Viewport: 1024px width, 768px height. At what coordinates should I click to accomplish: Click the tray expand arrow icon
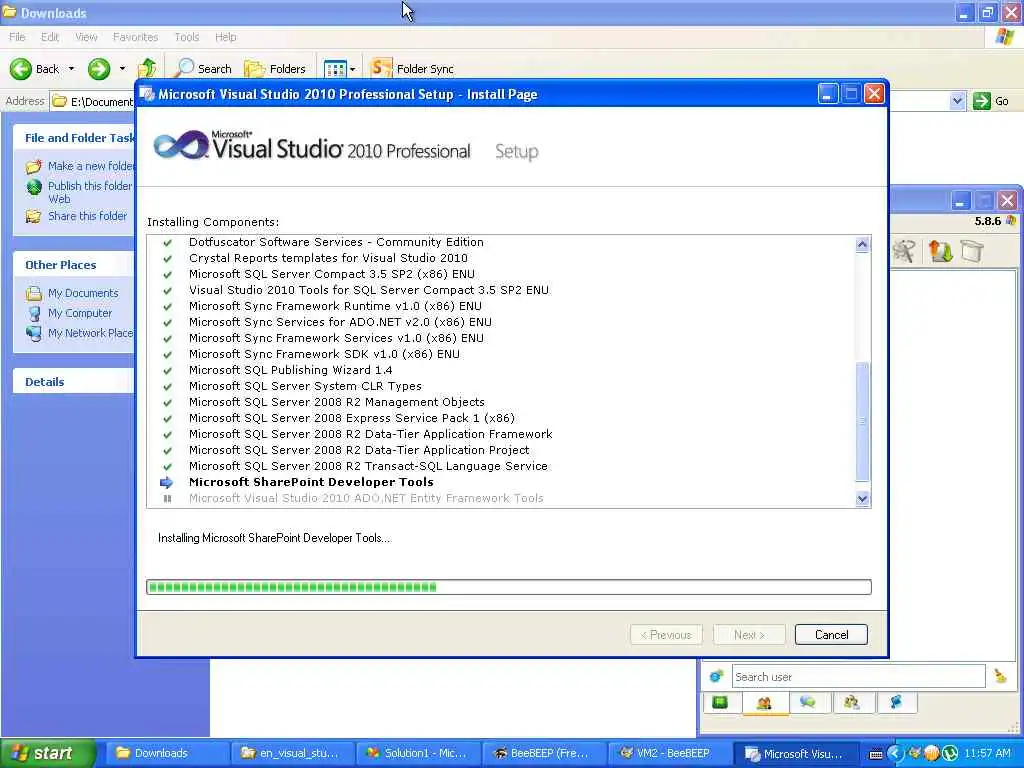tap(895, 754)
